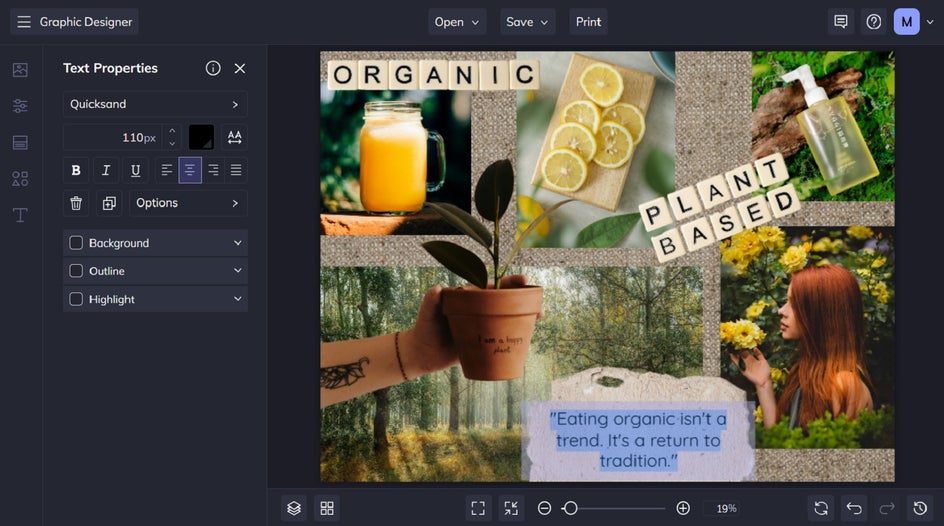Click the shrink-to-fit arrows icon
The image size is (944, 526).
pyautogui.click(x=511, y=509)
